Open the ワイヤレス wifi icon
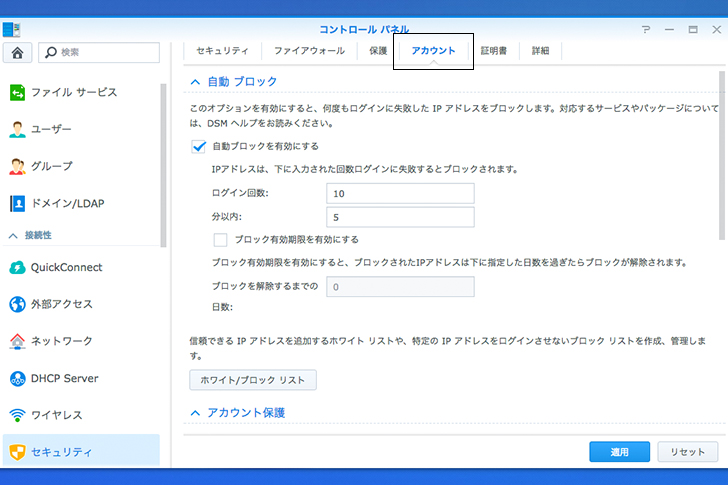Screen dimensions: 728x485 (17, 415)
